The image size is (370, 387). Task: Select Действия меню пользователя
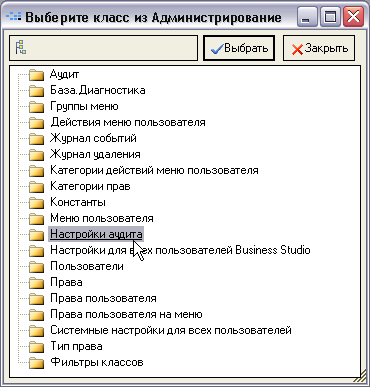pos(128,122)
